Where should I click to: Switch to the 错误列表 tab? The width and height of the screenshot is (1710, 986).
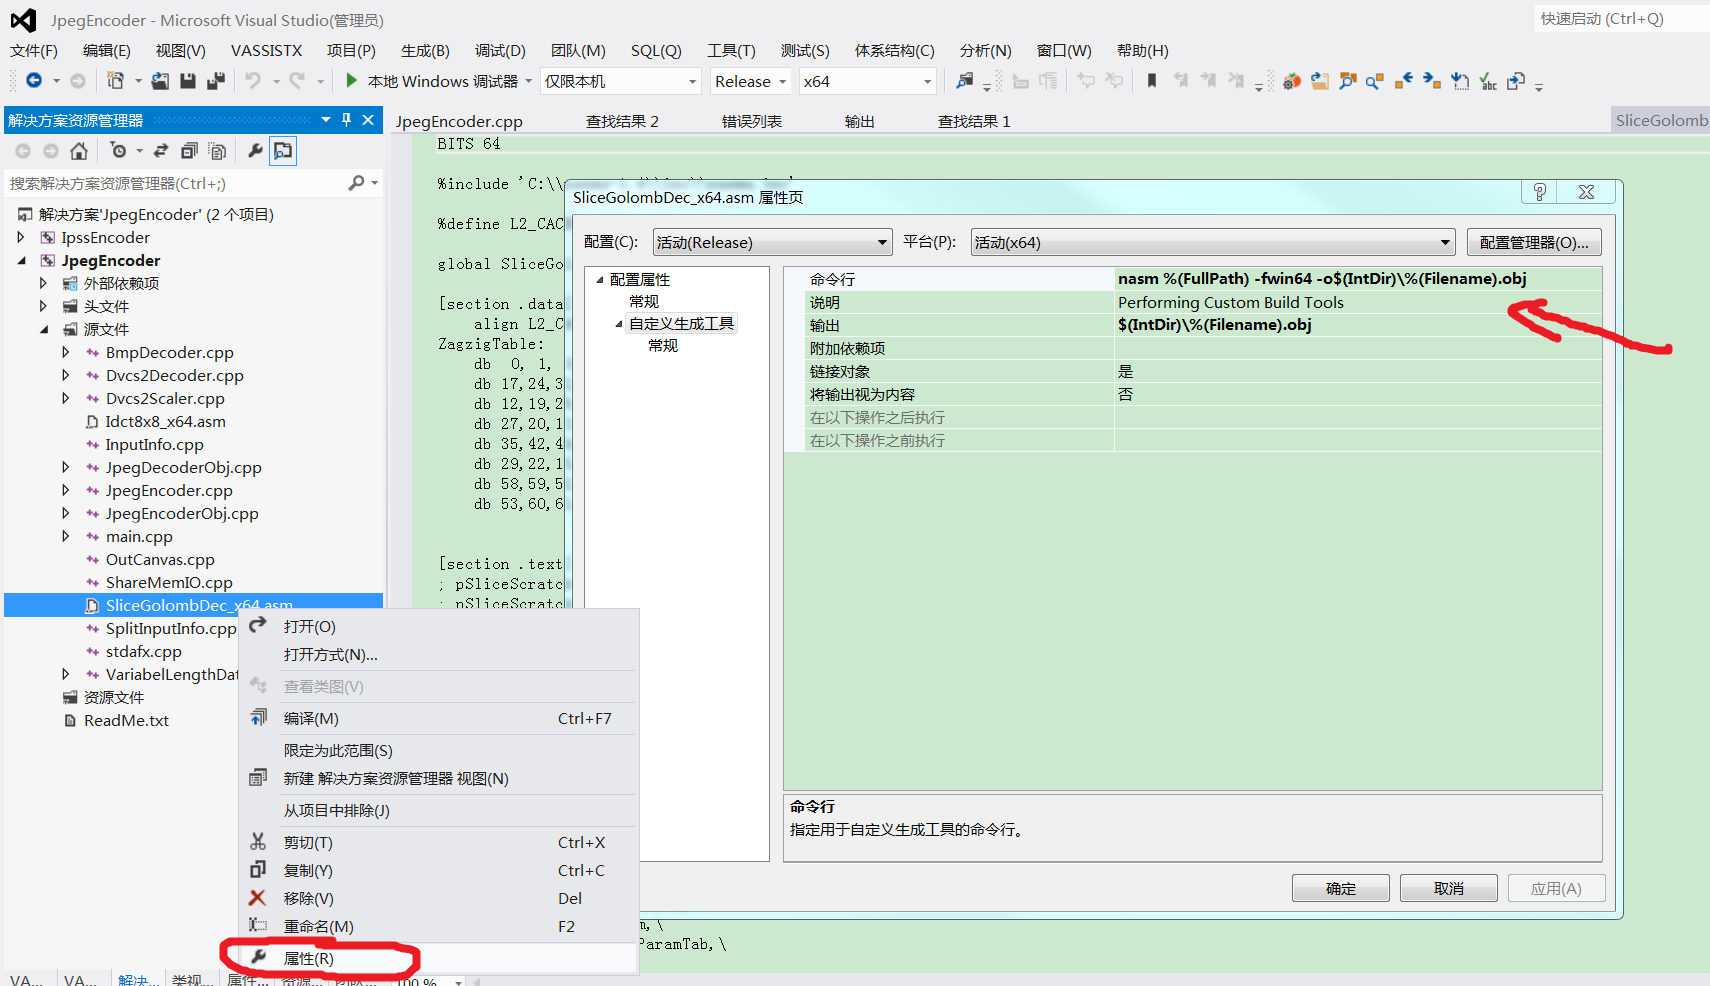click(752, 121)
